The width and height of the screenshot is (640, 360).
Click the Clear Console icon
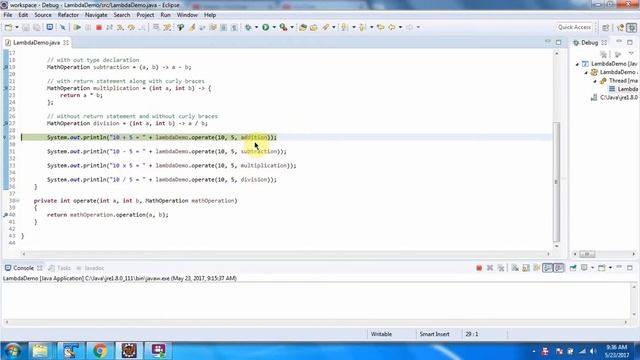coord(515,268)
